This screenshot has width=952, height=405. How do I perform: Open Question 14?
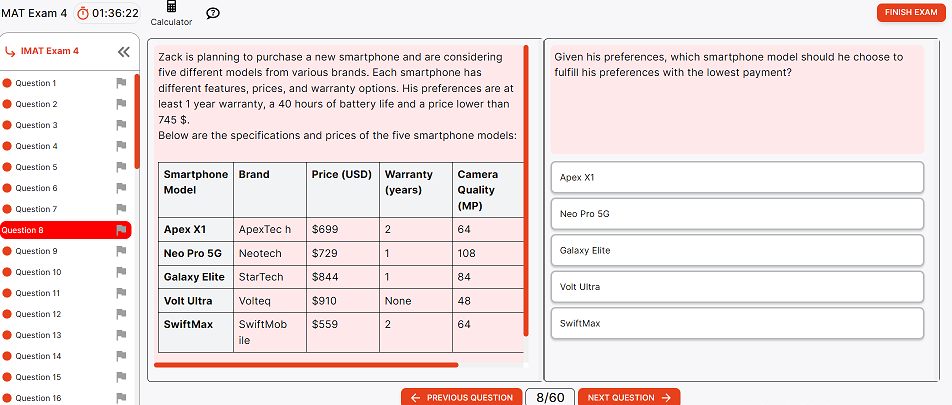pyautogui.click(x=38, y=356)
